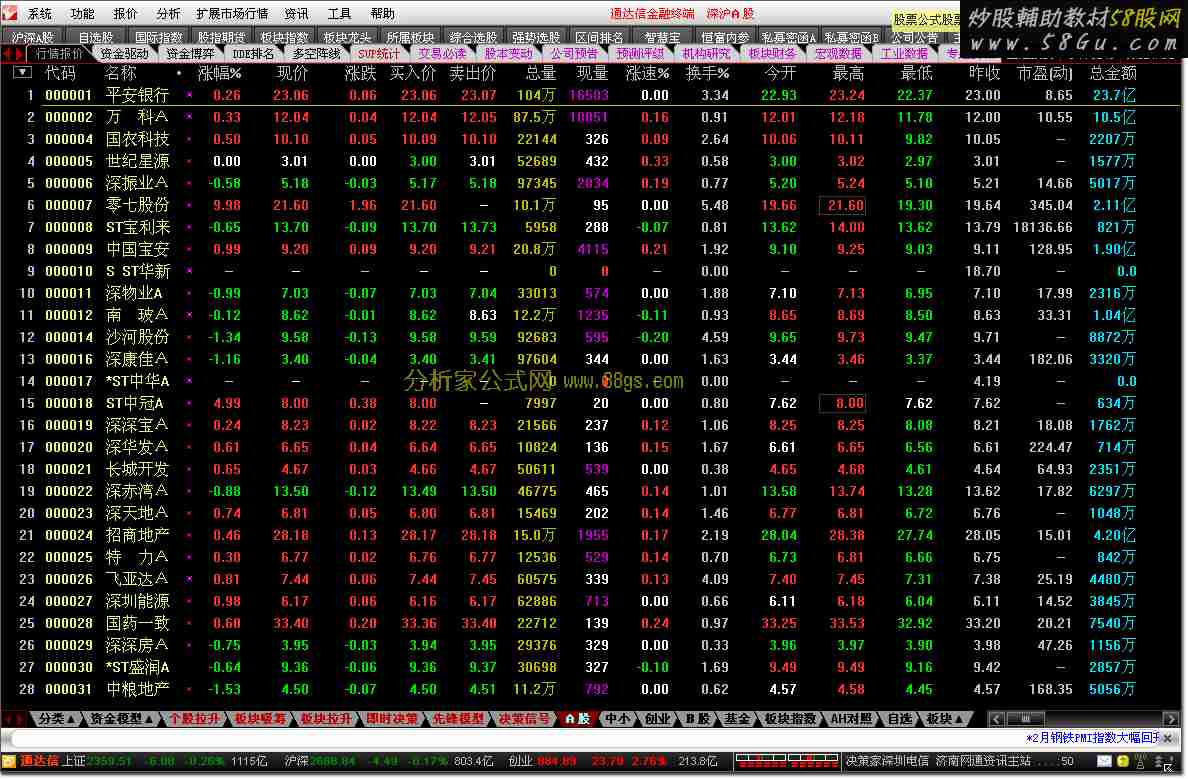Select the 招商地产 stock name
The width and height of the screenshot is (1188, 779).
pos(137,535)
